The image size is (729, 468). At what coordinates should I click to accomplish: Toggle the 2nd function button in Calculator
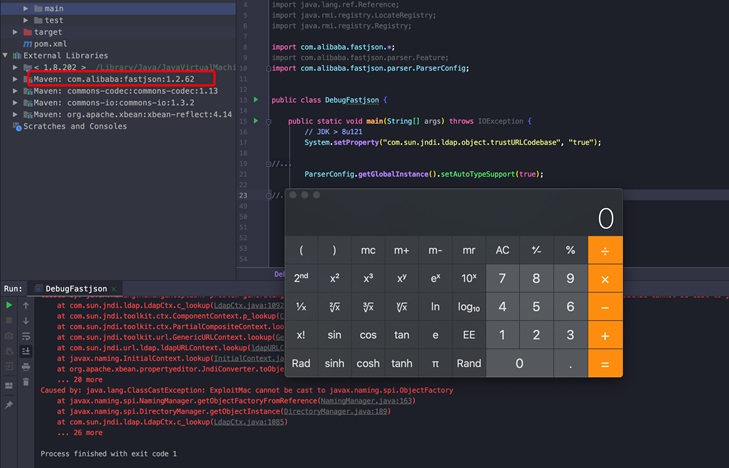pos(301,278)
